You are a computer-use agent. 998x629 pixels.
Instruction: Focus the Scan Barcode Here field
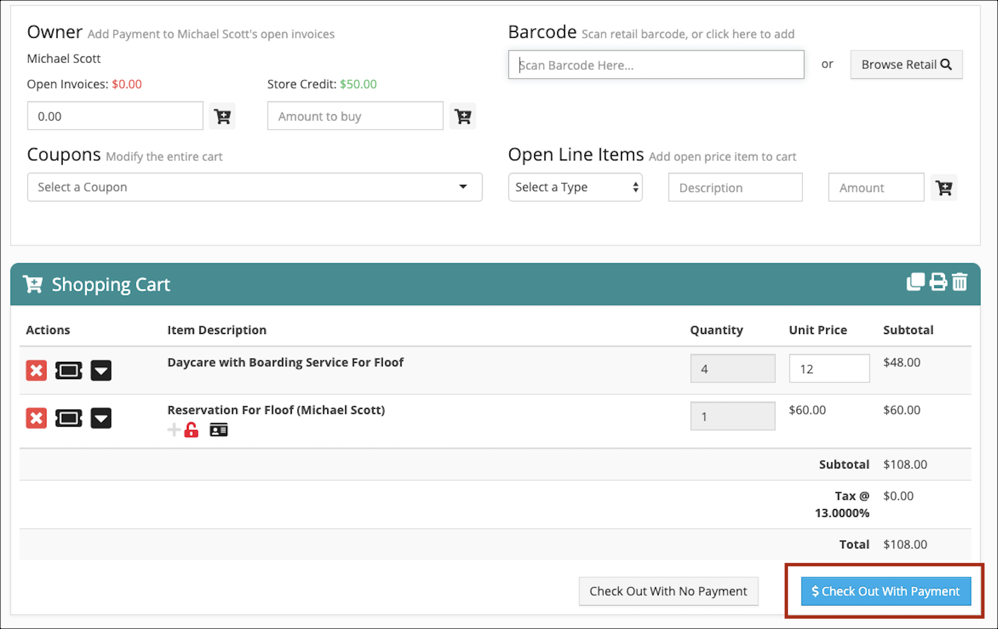pos(656,65)
